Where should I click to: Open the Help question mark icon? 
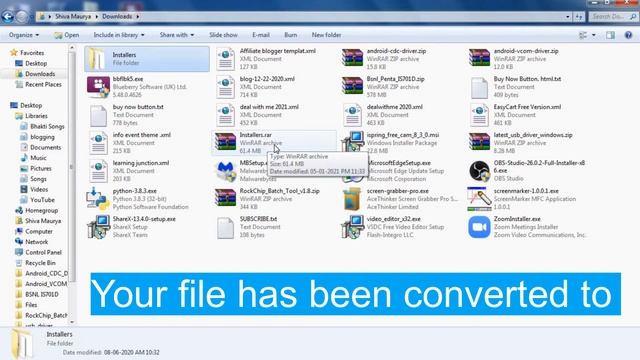(628, 35)
